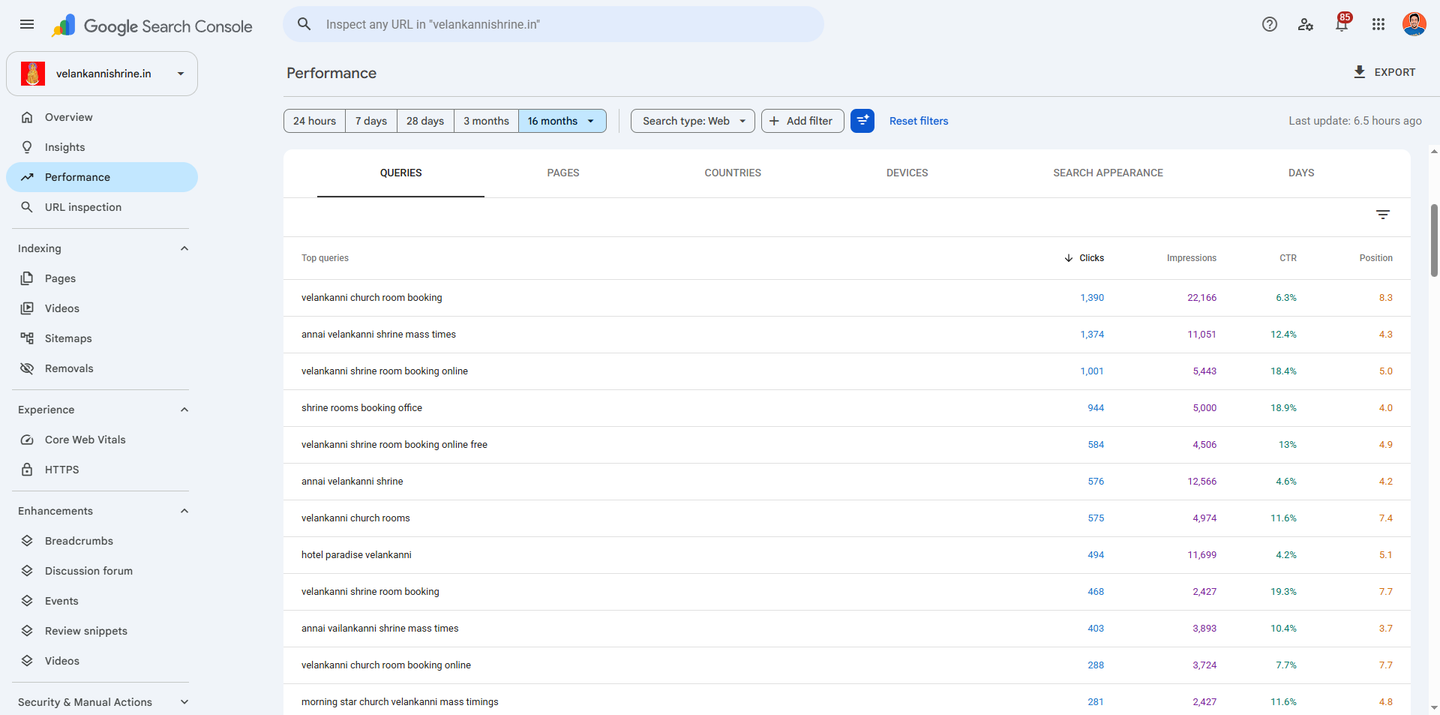Select the 24 hours date range
The width and height of the screenshot is (1440, 715).
(x=315, y=121)
